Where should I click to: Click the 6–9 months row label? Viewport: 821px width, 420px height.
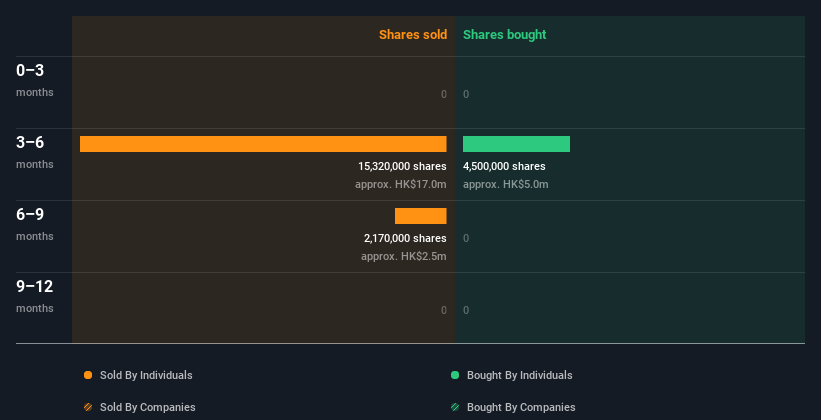35,224
